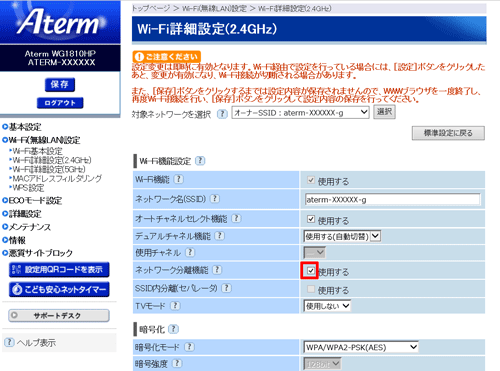
Task: Click help icon for SSID内分離(セパレータ)
Action: [227, 288]
